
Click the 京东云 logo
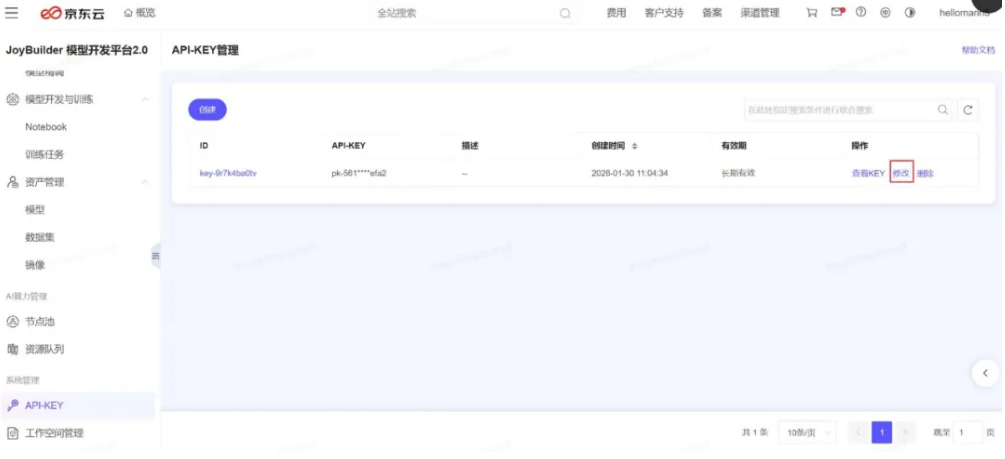click(x=72, y=13)
